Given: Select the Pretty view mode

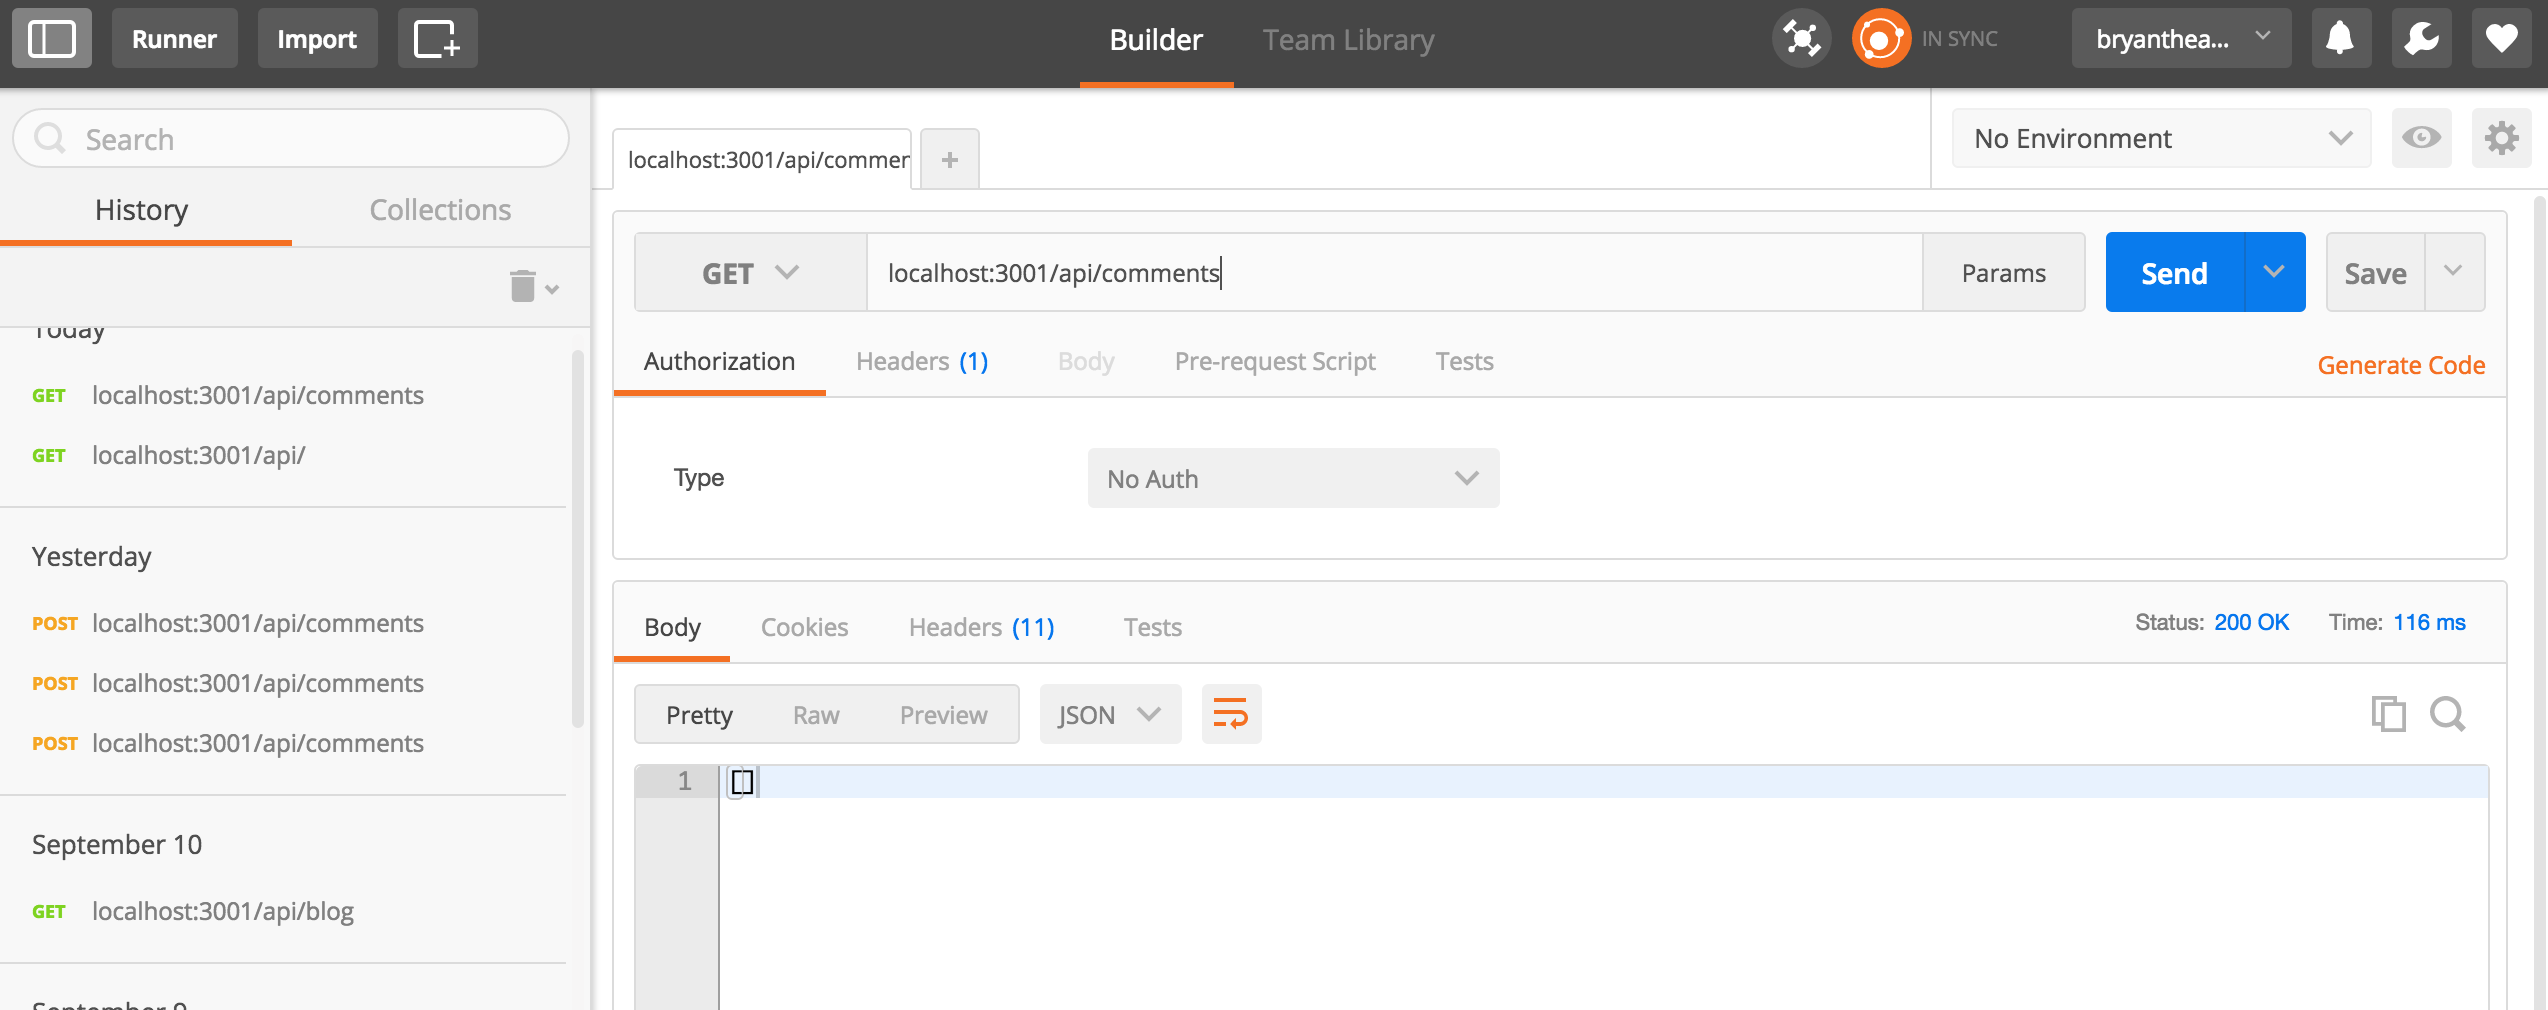Looking at the screenshot, I should (699, 714).
